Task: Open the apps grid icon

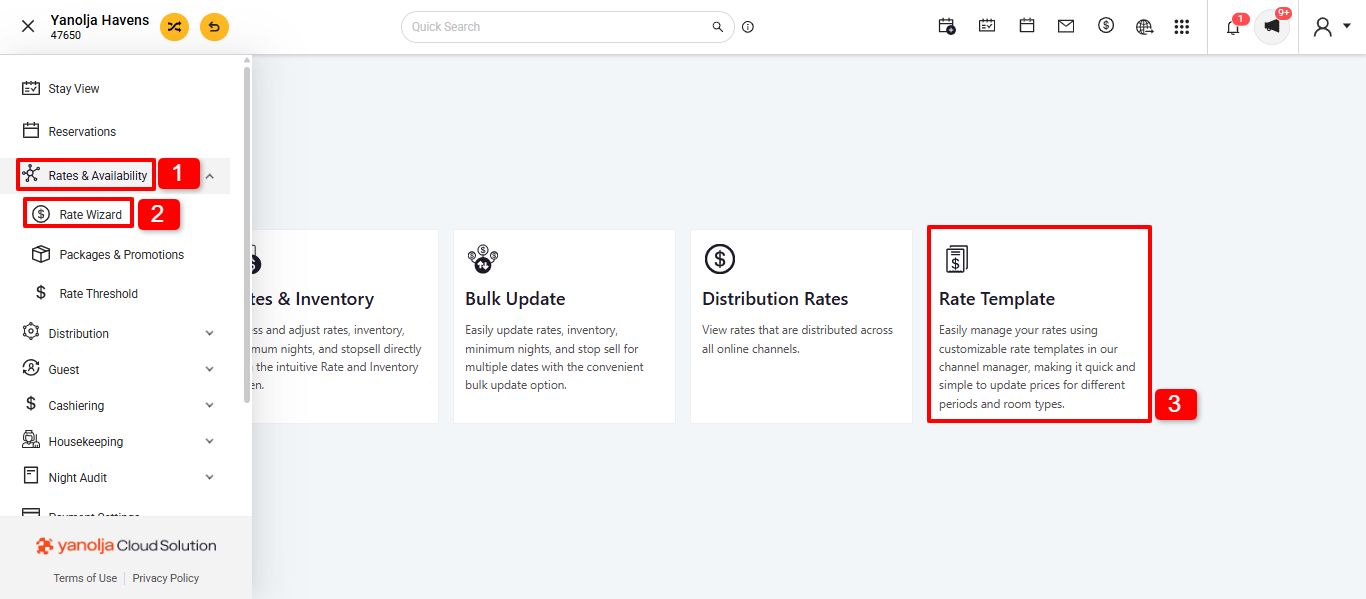Action: pos(1182,27)
